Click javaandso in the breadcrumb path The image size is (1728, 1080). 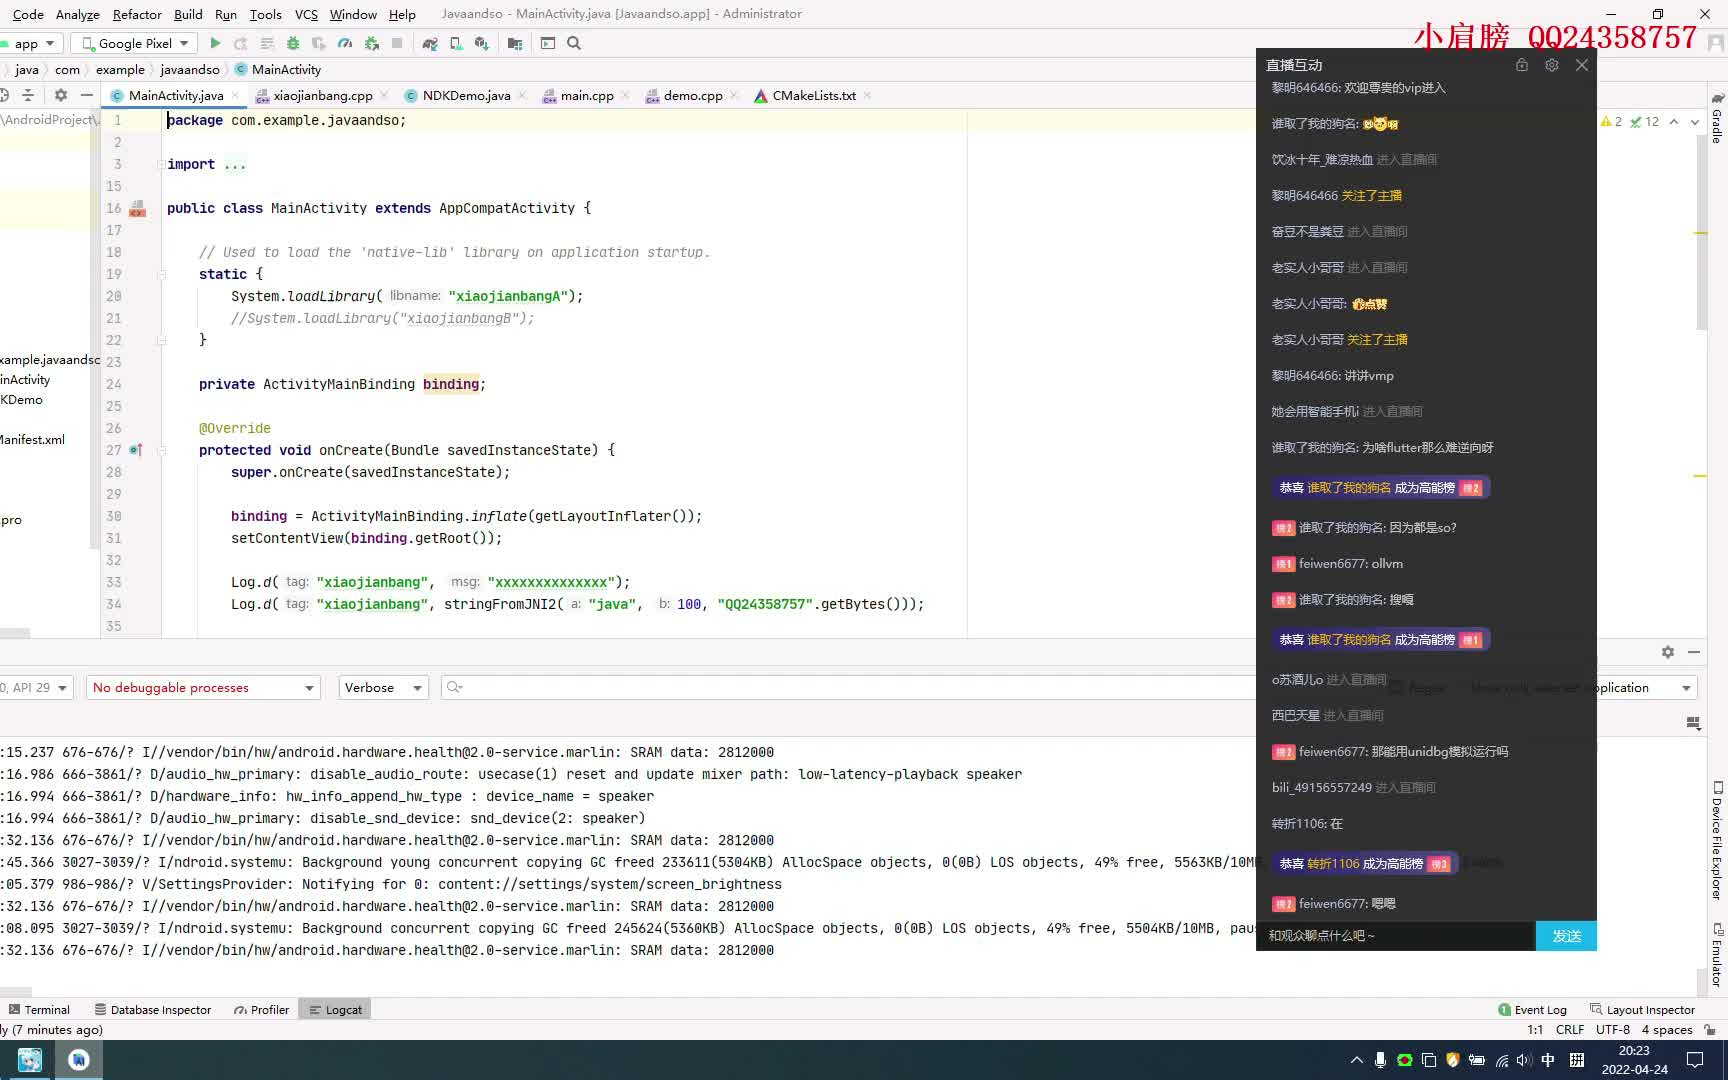coord(190,70)
